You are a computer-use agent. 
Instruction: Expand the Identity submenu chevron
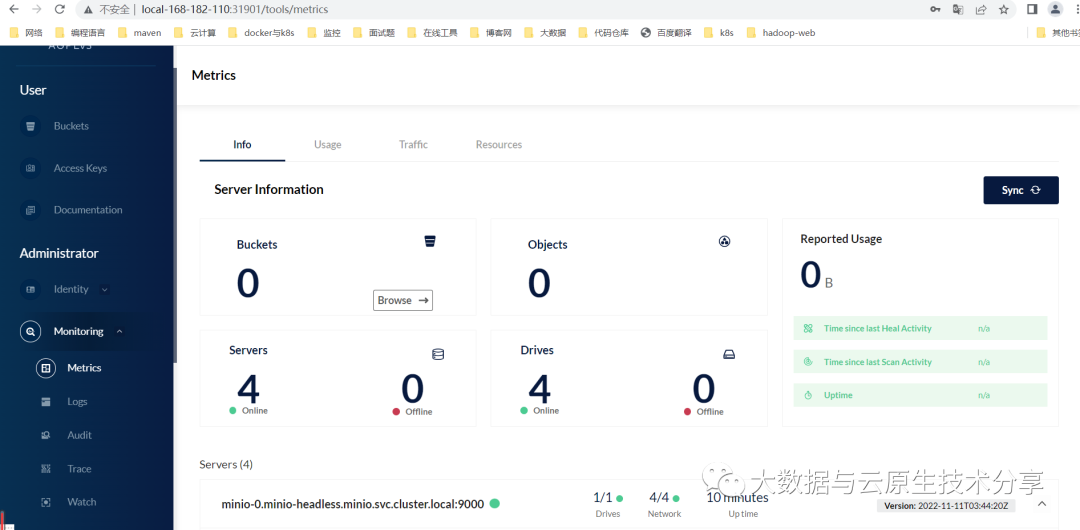click(105, 289)
